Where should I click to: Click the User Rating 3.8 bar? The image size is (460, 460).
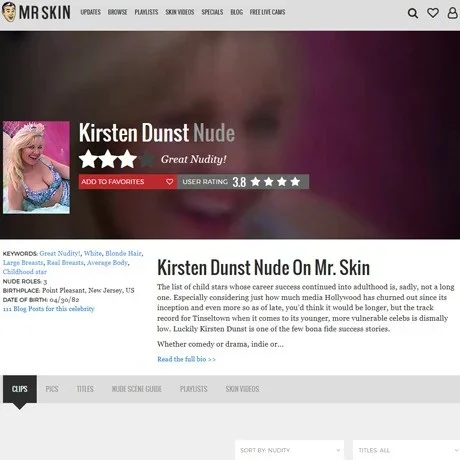243,182
